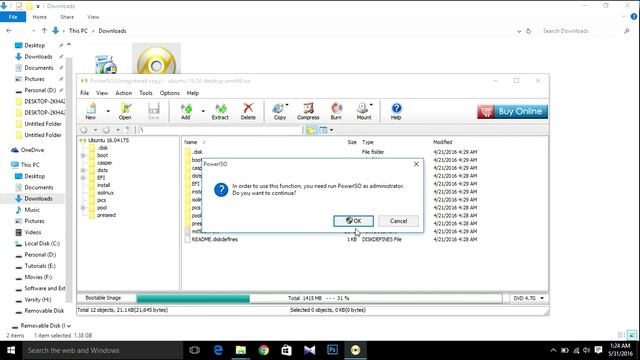Click the Burn toolbar icon

point(336,111)
